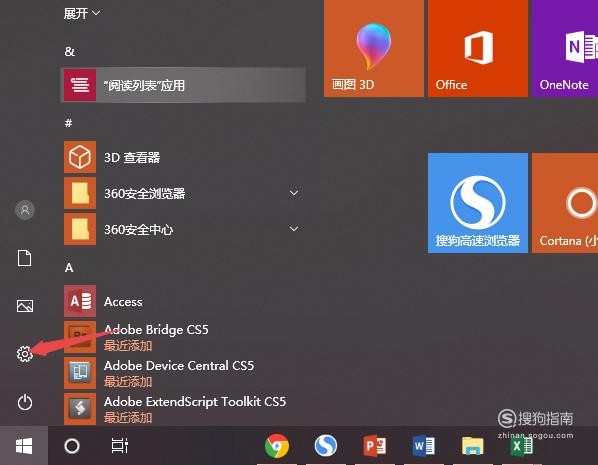
Task: Click the & section letter header
Action: coord(69,51)
